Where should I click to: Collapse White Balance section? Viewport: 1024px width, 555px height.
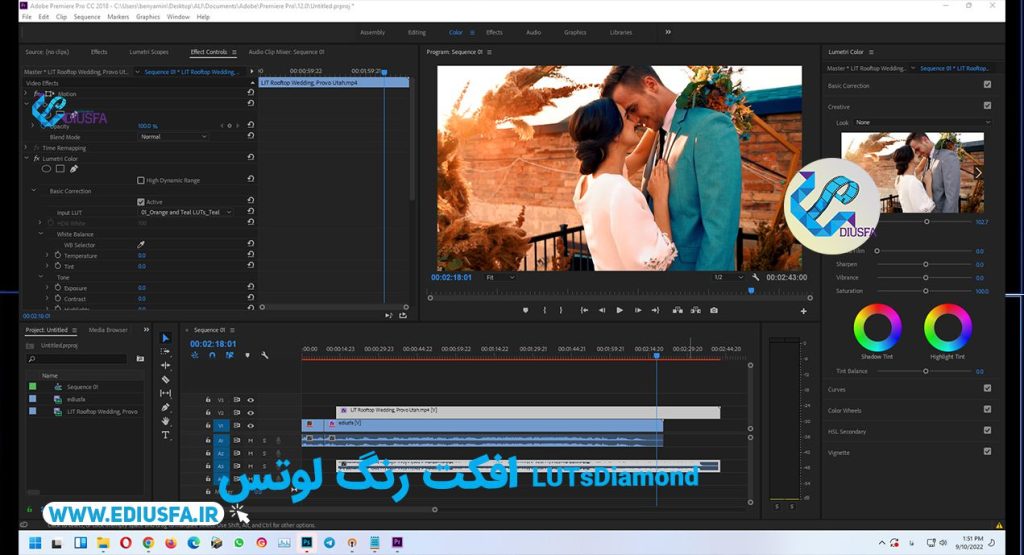[x=40, y=234]
